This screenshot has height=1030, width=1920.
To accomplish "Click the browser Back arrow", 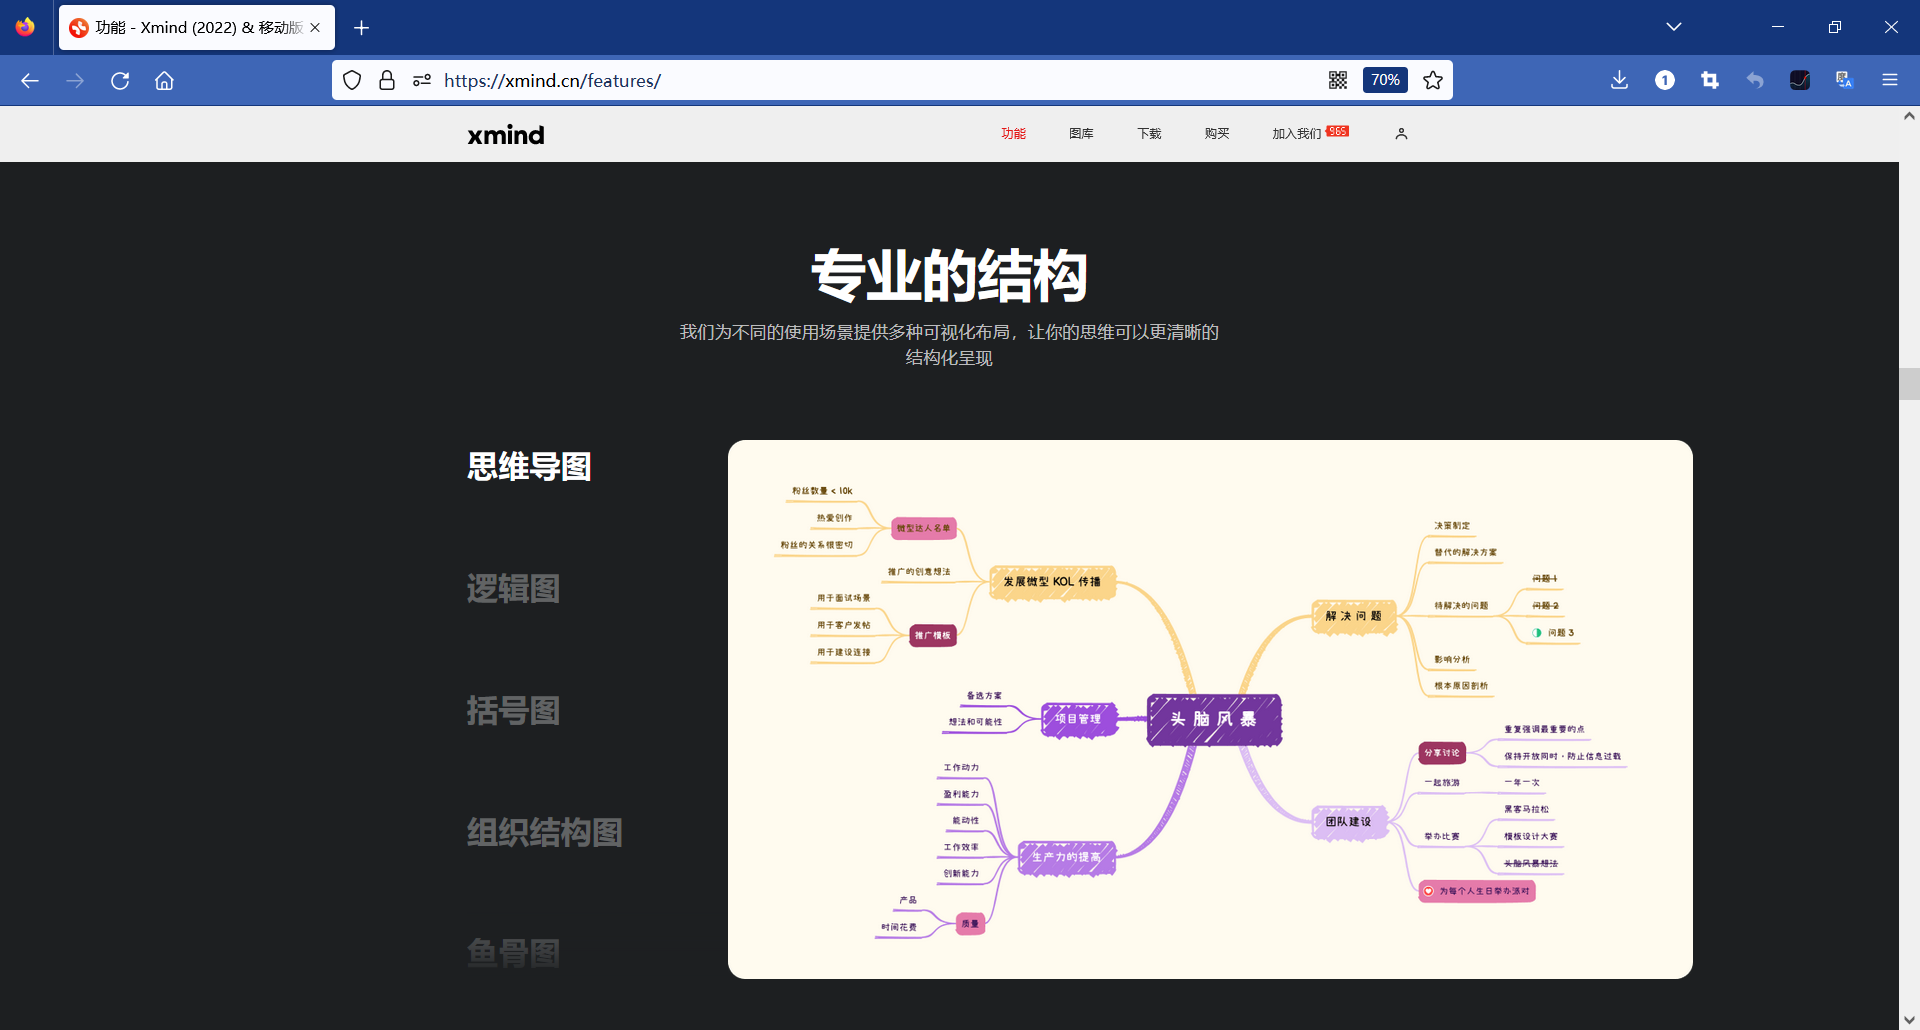I will 30,81.
